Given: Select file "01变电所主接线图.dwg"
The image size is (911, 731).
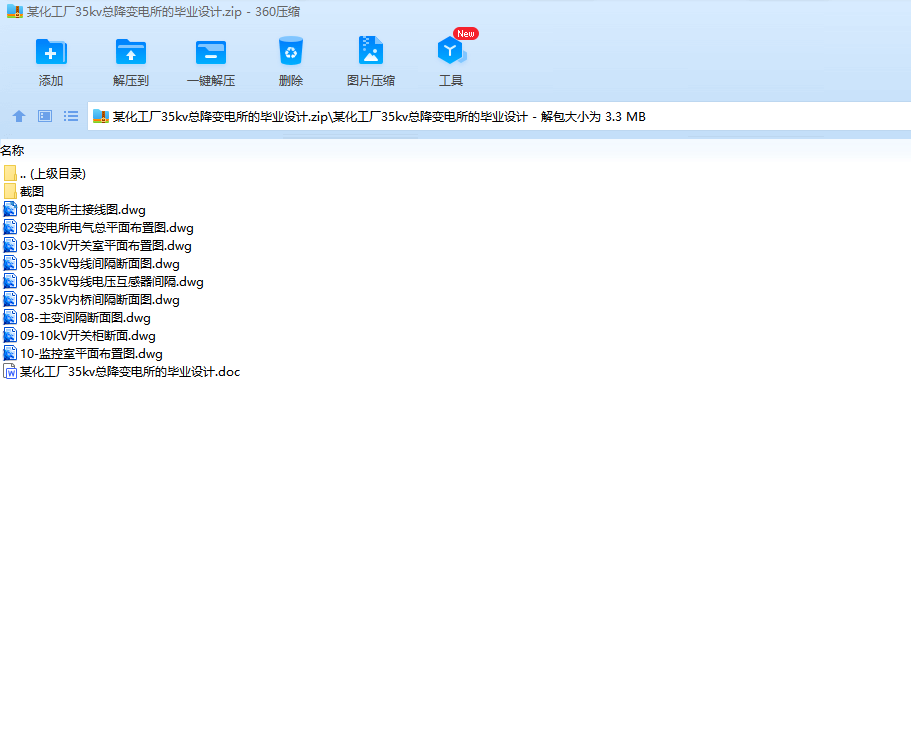Looking at the screenshot, I should coord(83,209).
